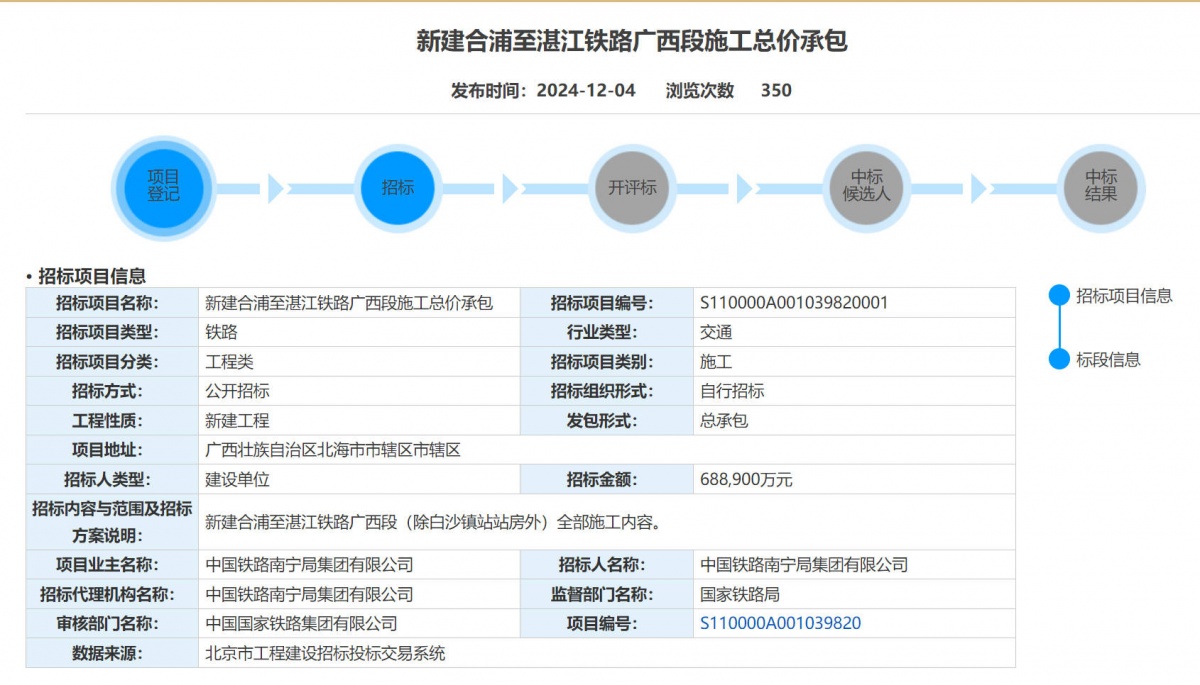Click the arrow between 项目登记 and 招标
The height and width of the screenshot is (685, 1200).
pos(276,188)
